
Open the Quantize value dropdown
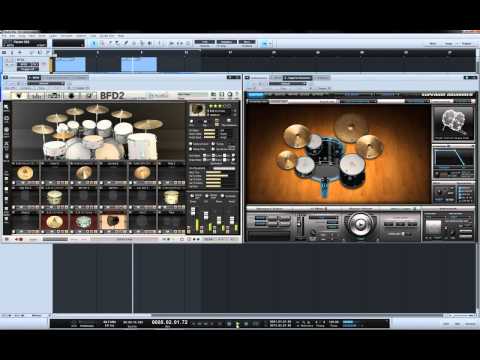click(205, 42)
